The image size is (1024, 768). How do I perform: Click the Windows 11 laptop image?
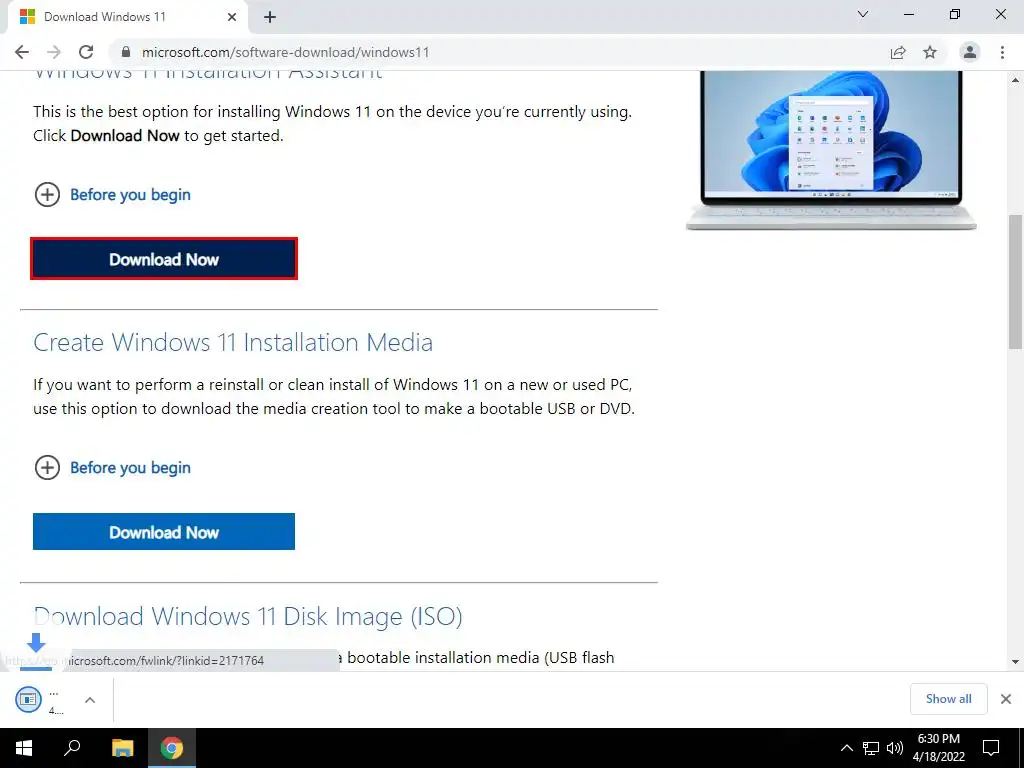(831, 151)
